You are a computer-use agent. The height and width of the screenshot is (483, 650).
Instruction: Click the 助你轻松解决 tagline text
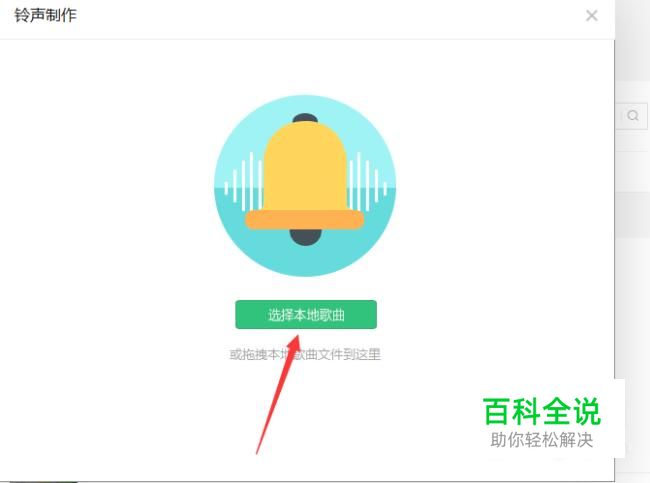[x=542, y=440]
